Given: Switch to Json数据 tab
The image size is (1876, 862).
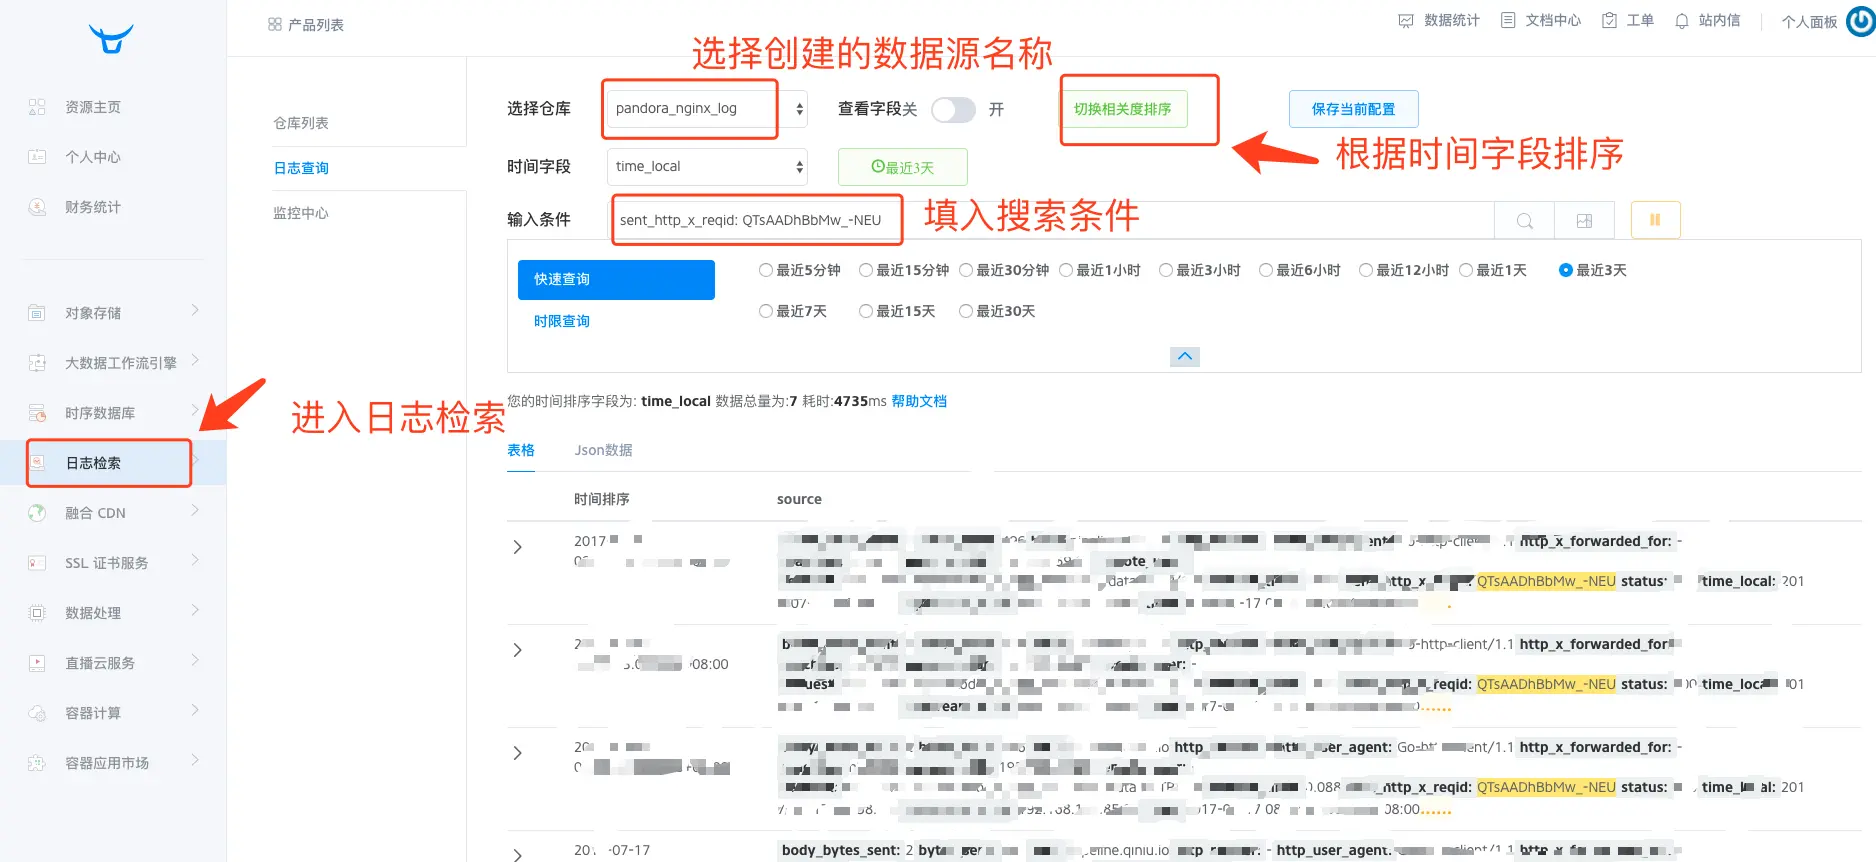Looking at the screenshot, I should (x=603, y=450).
